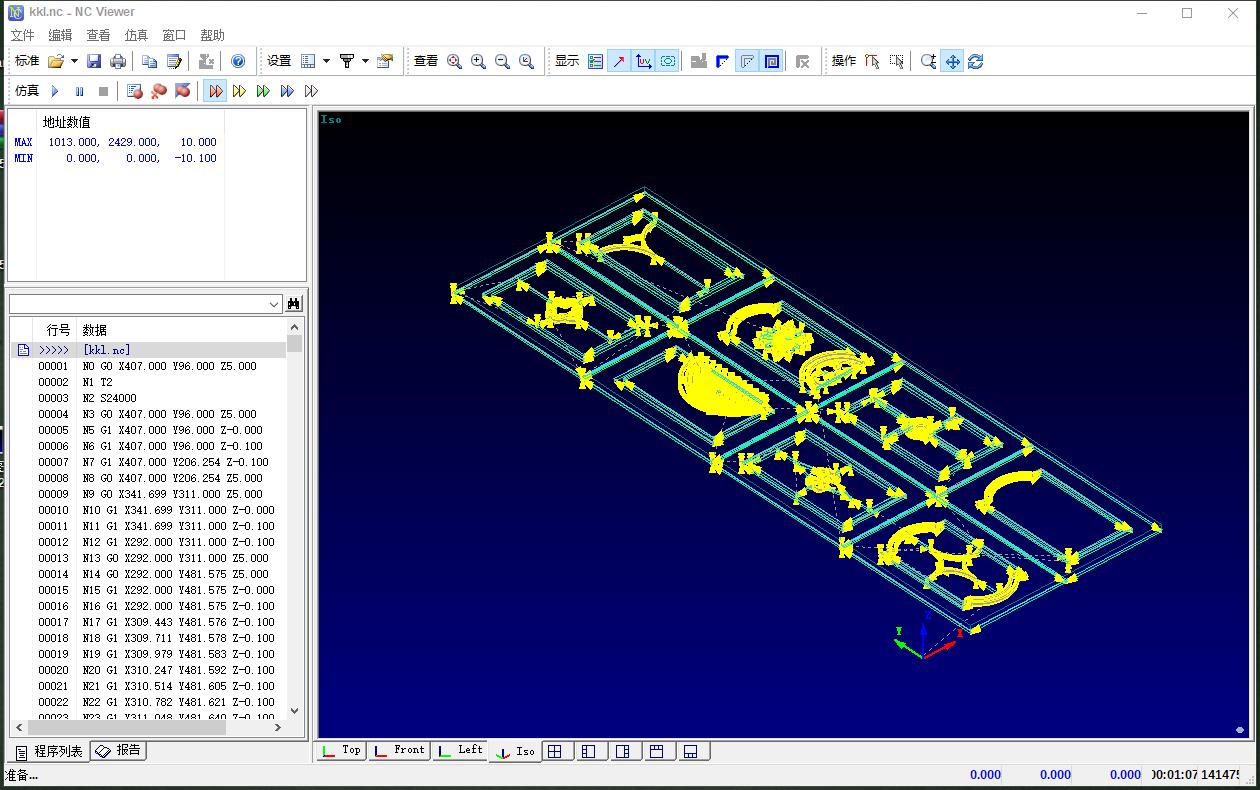
Task: Switch to the Iso view tab
Action: click(515, 751)
